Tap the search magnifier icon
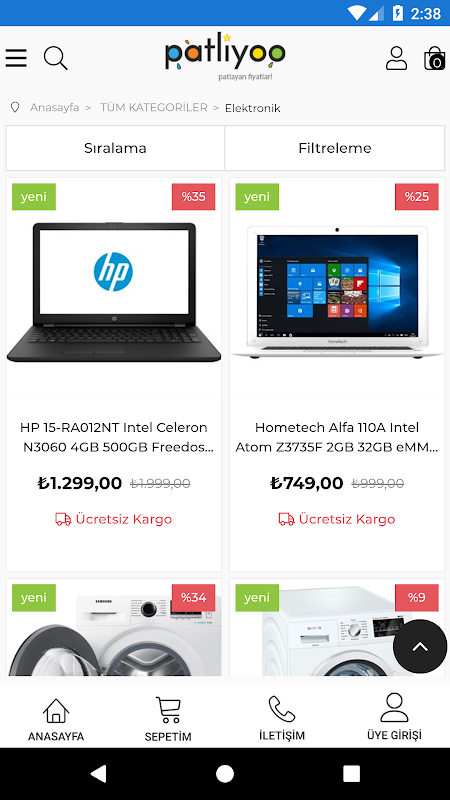This screenshot has height=800, width=450. [55, 58]
